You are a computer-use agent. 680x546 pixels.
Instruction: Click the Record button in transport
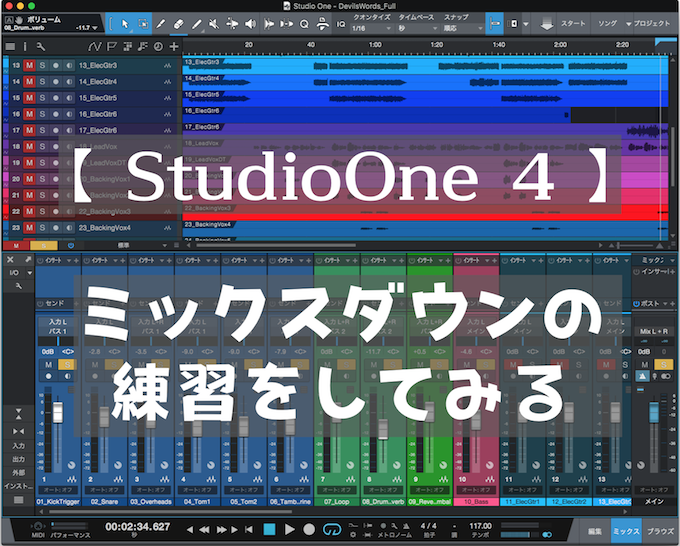309,530
